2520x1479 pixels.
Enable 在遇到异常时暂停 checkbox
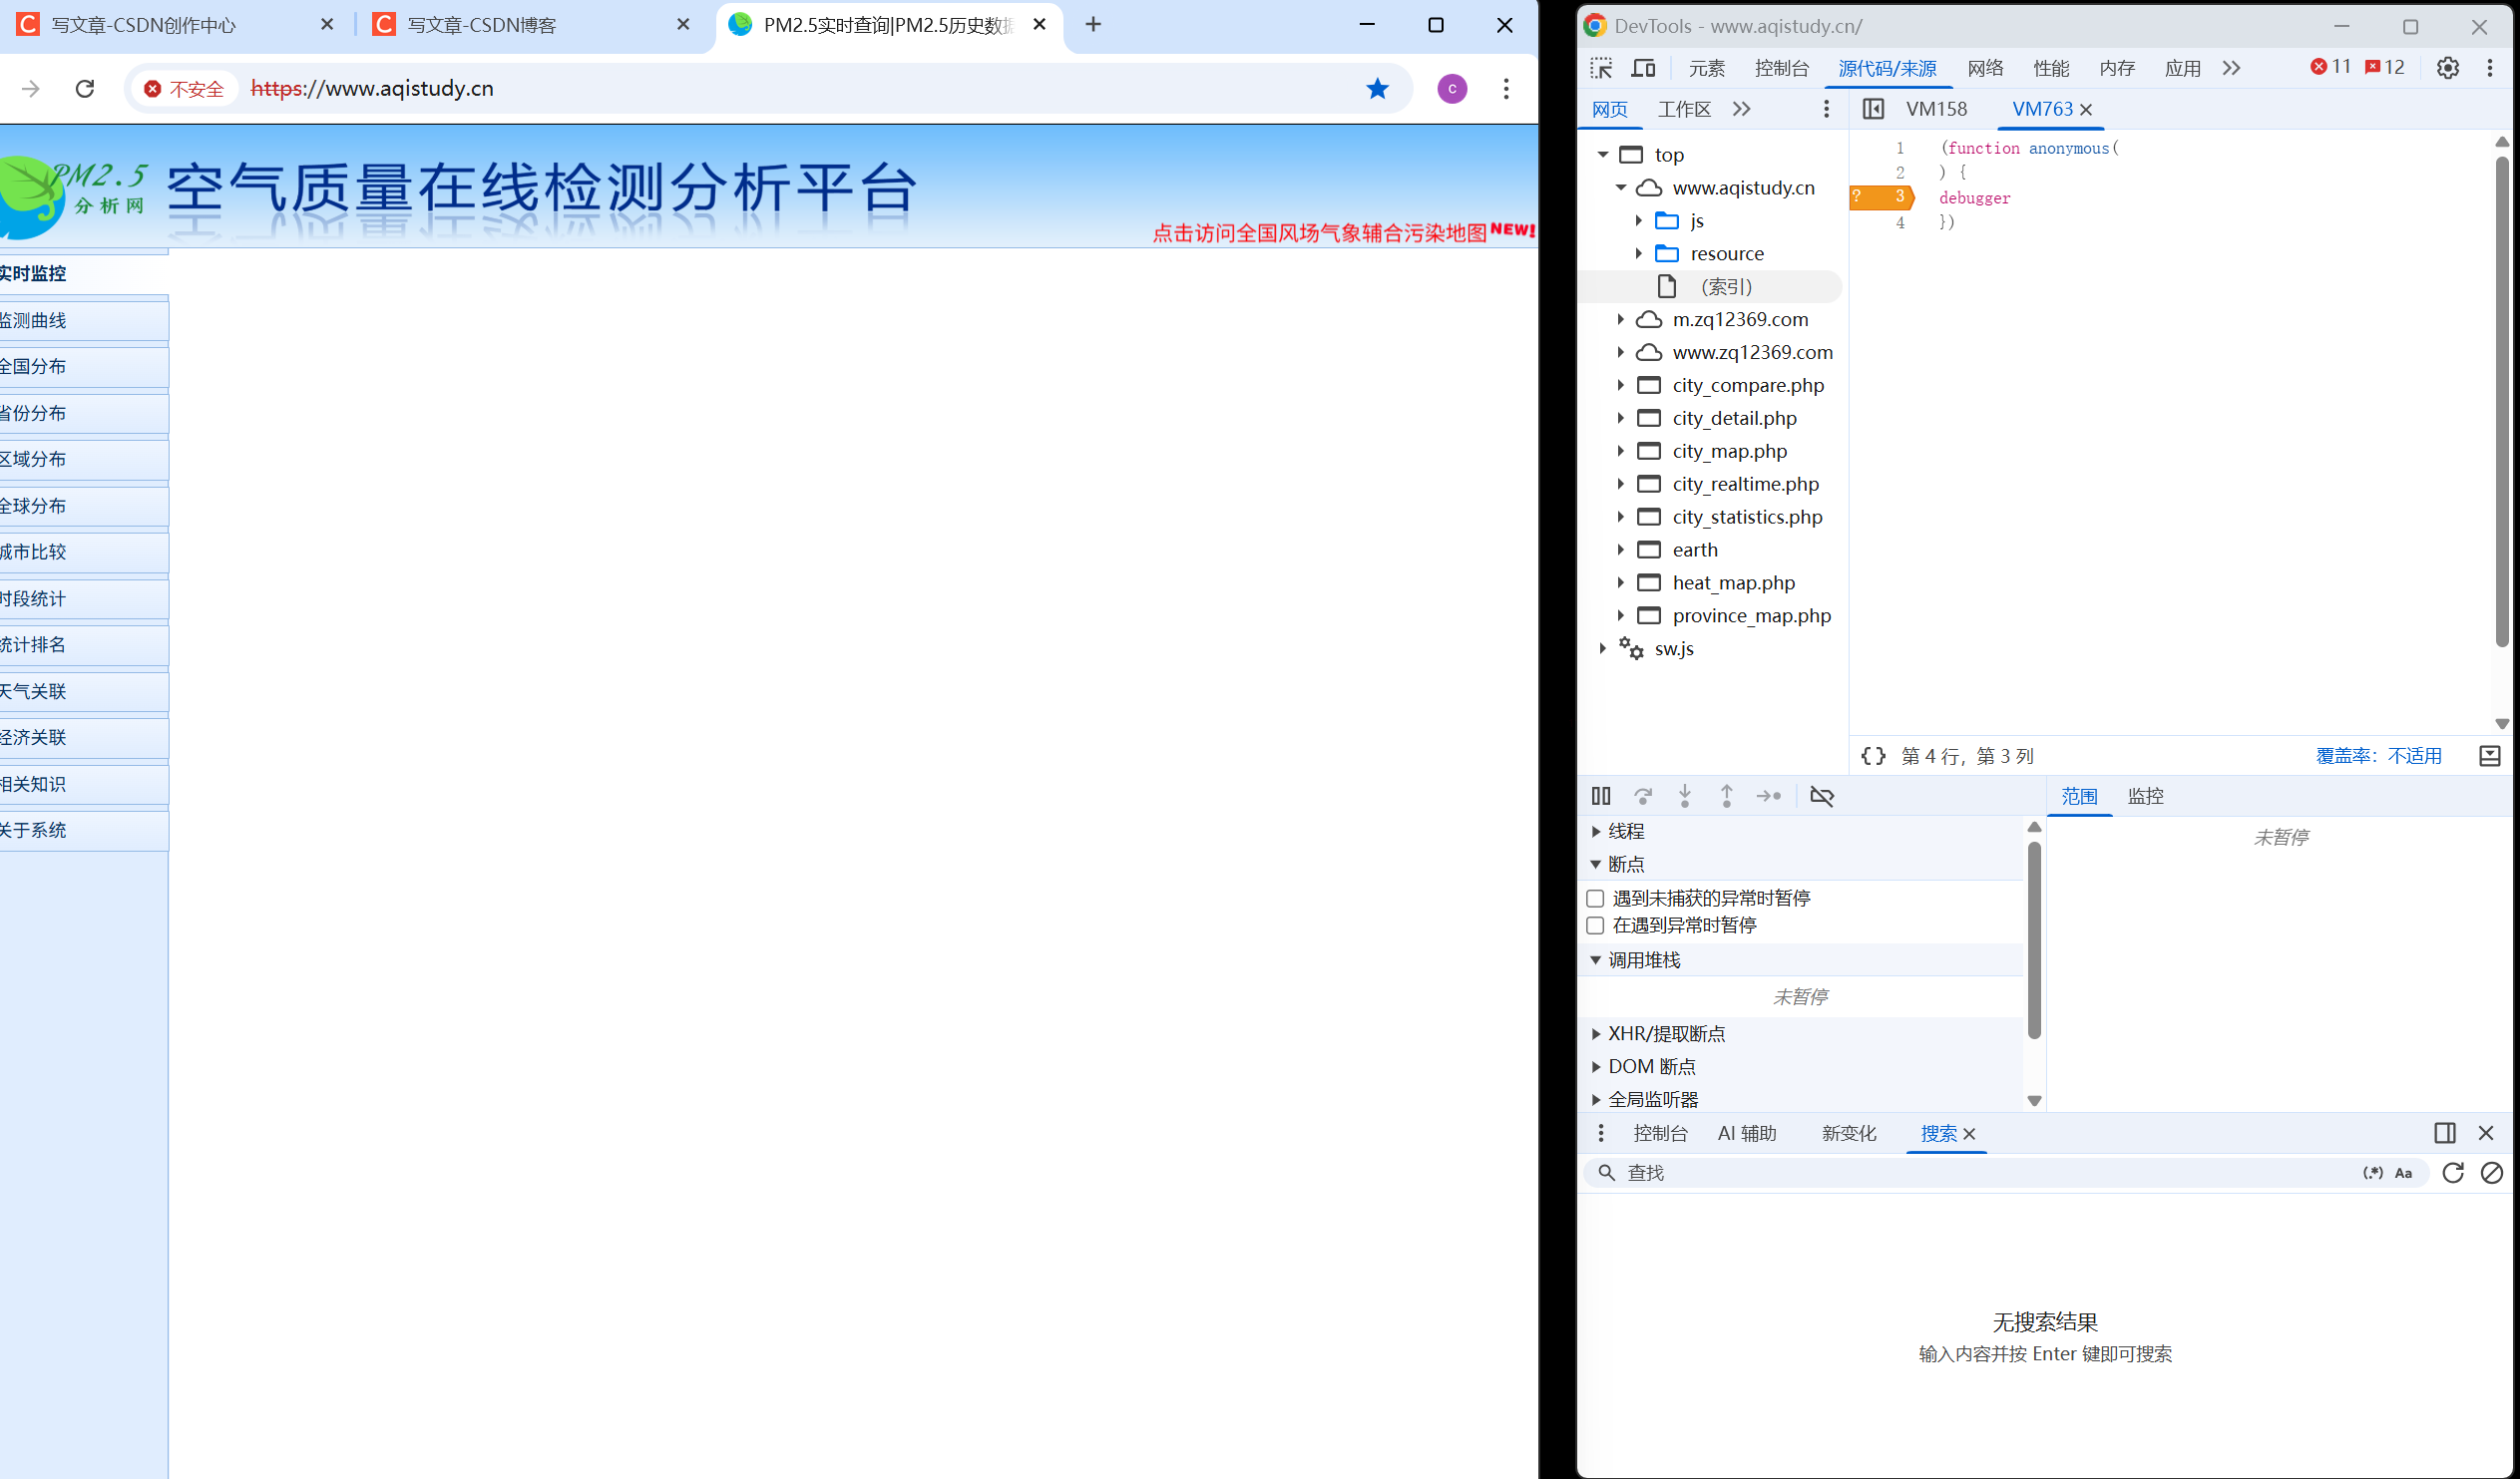coord(1596,925)
